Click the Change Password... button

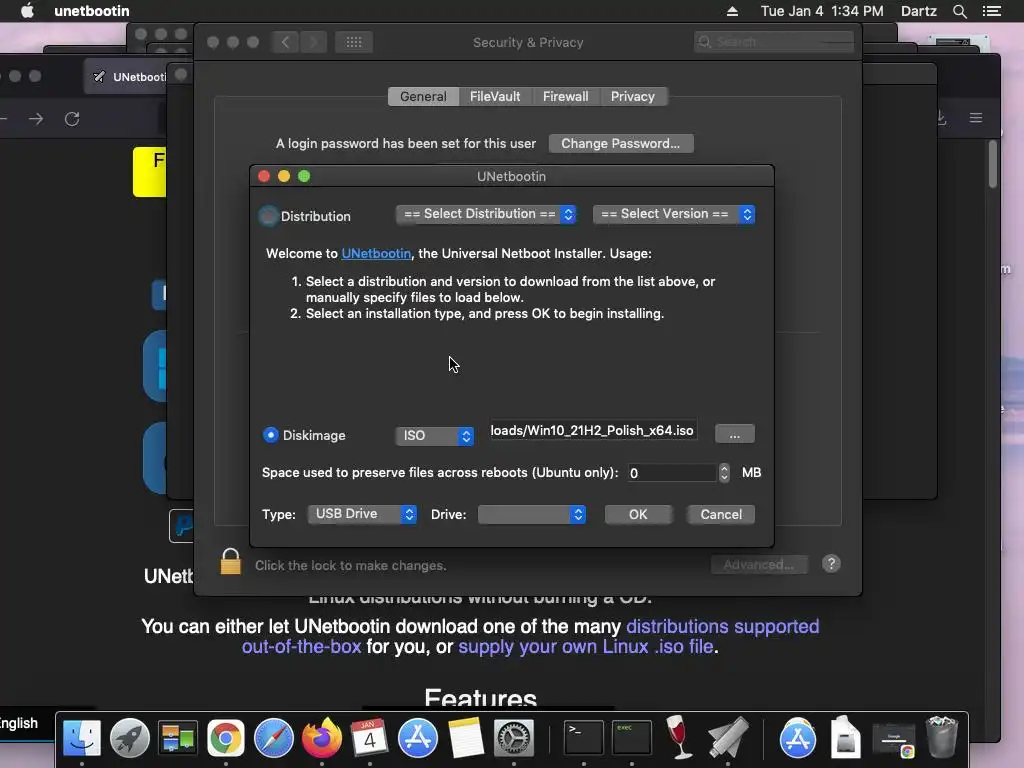pos(620,144)
